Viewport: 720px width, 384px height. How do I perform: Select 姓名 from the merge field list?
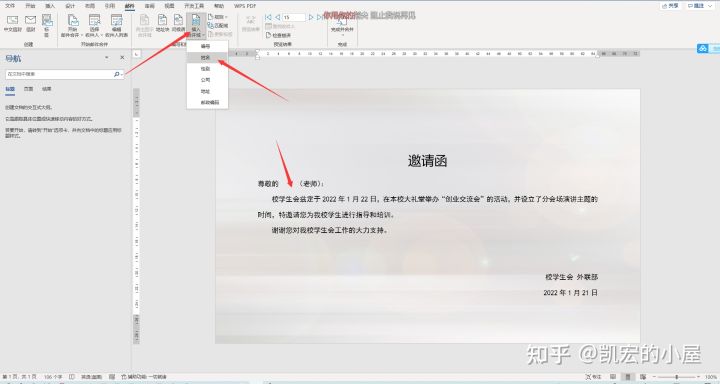(205, 58)
